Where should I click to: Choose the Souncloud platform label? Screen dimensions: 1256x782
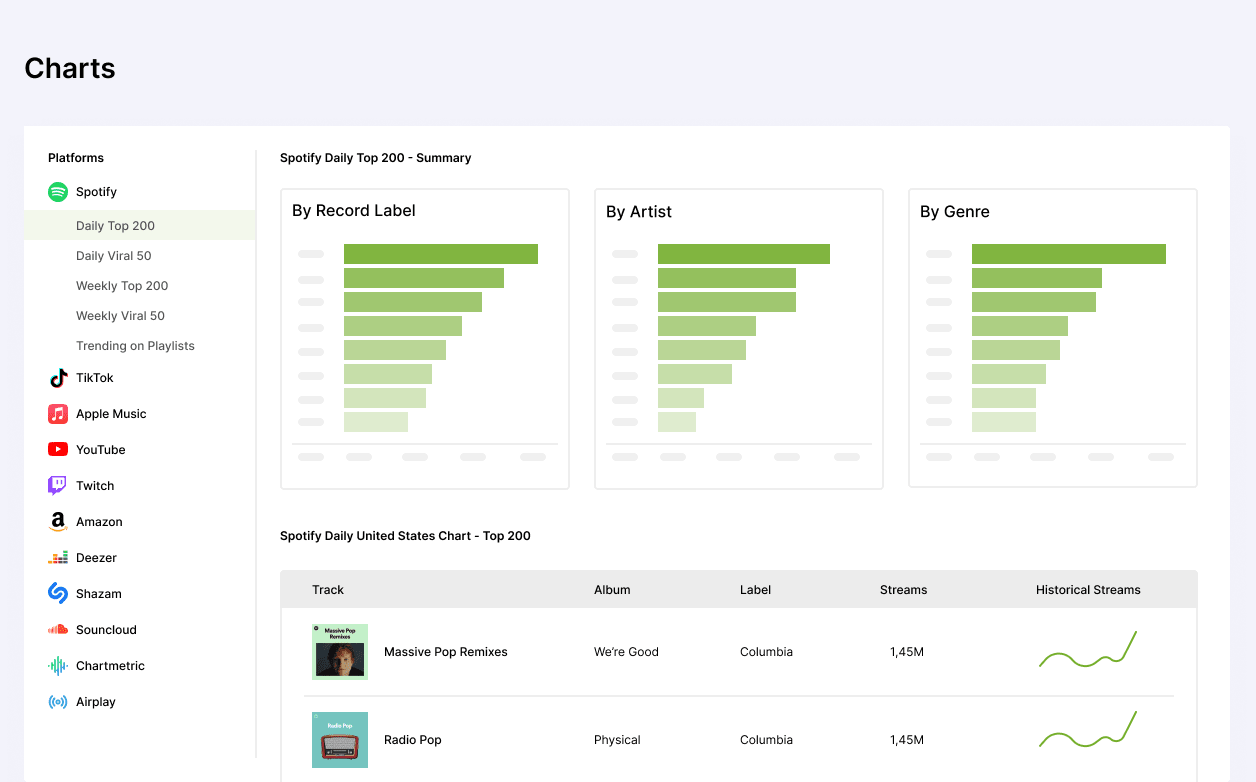(106, 630)
